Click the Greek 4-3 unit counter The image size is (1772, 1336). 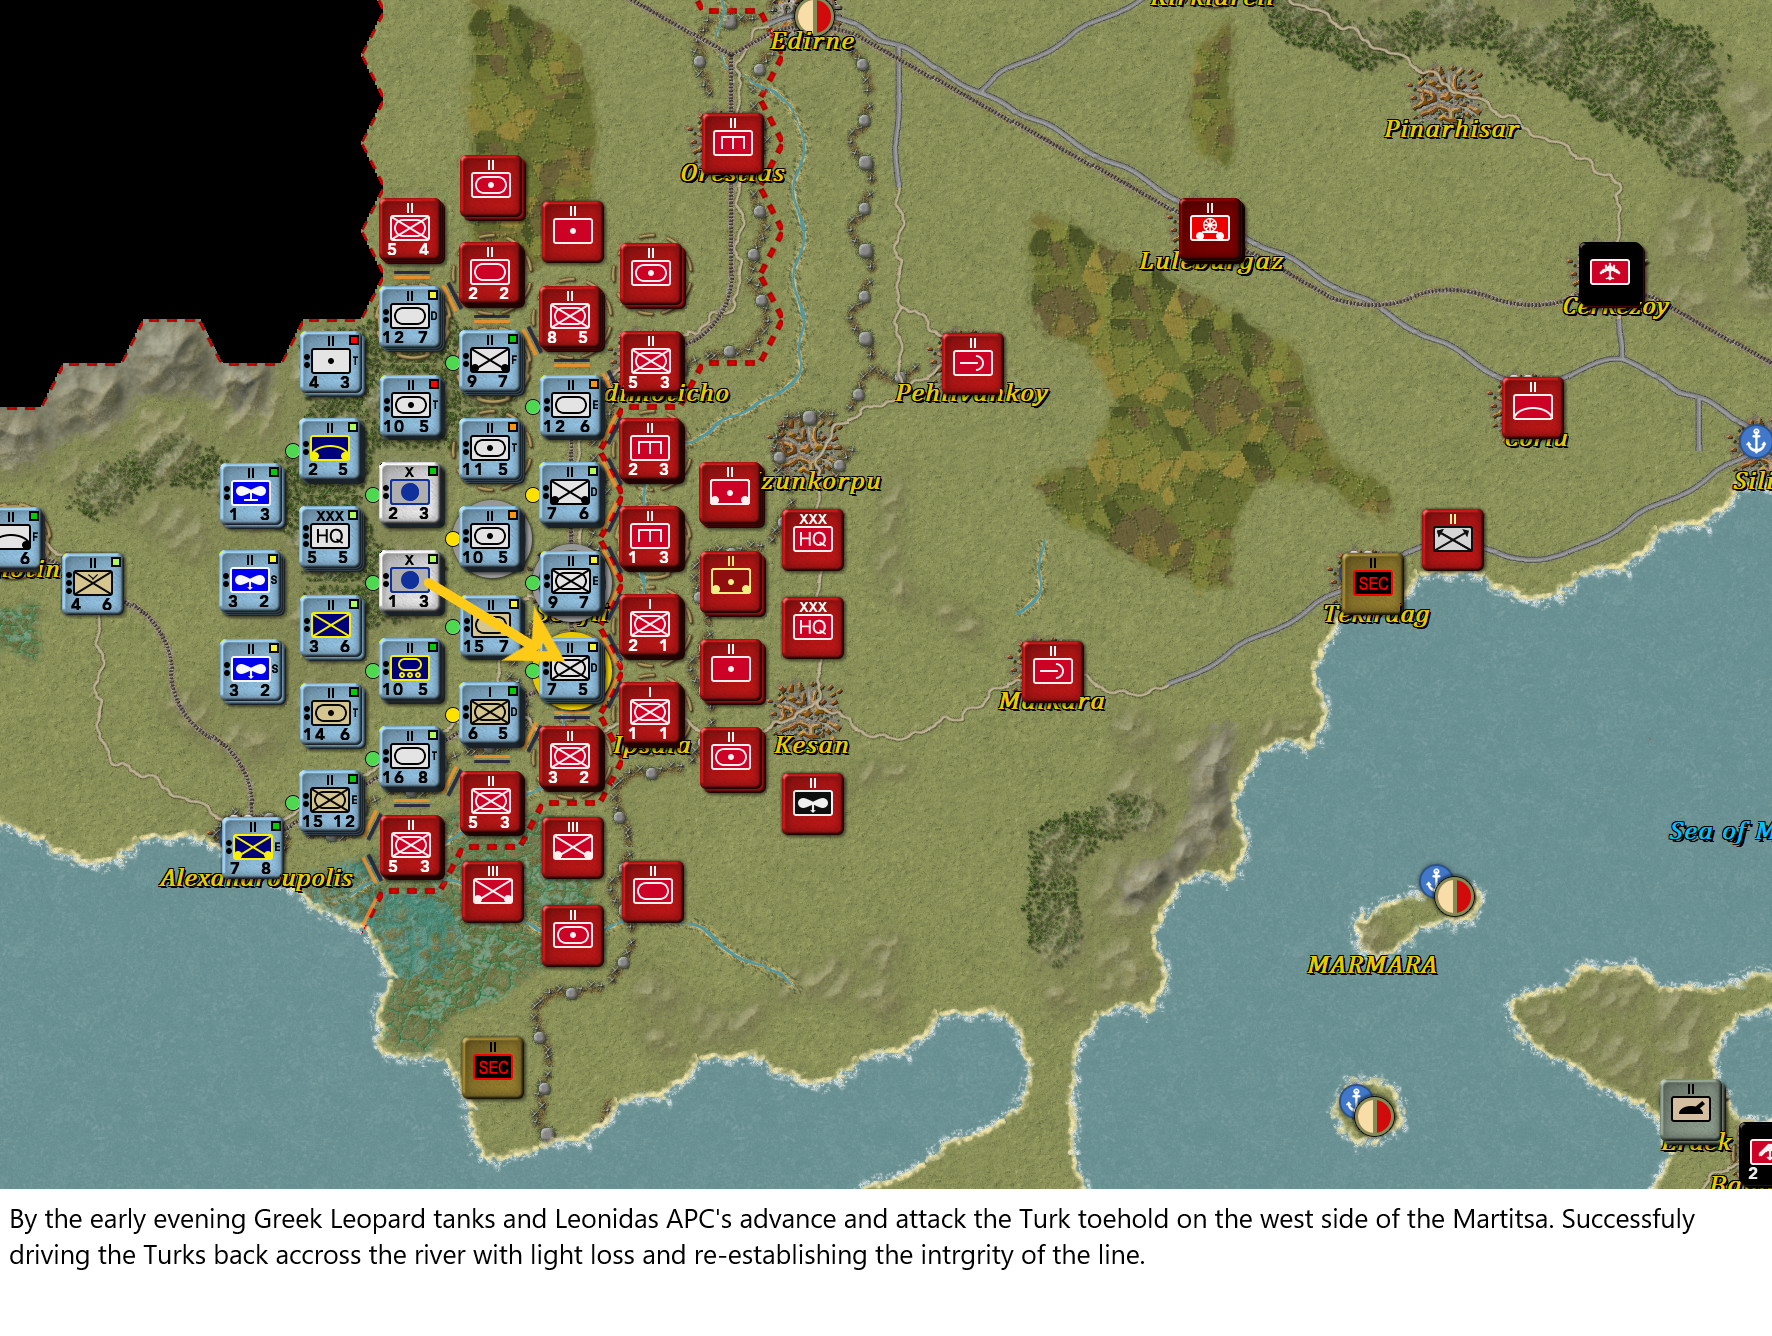tap(330, 363)
